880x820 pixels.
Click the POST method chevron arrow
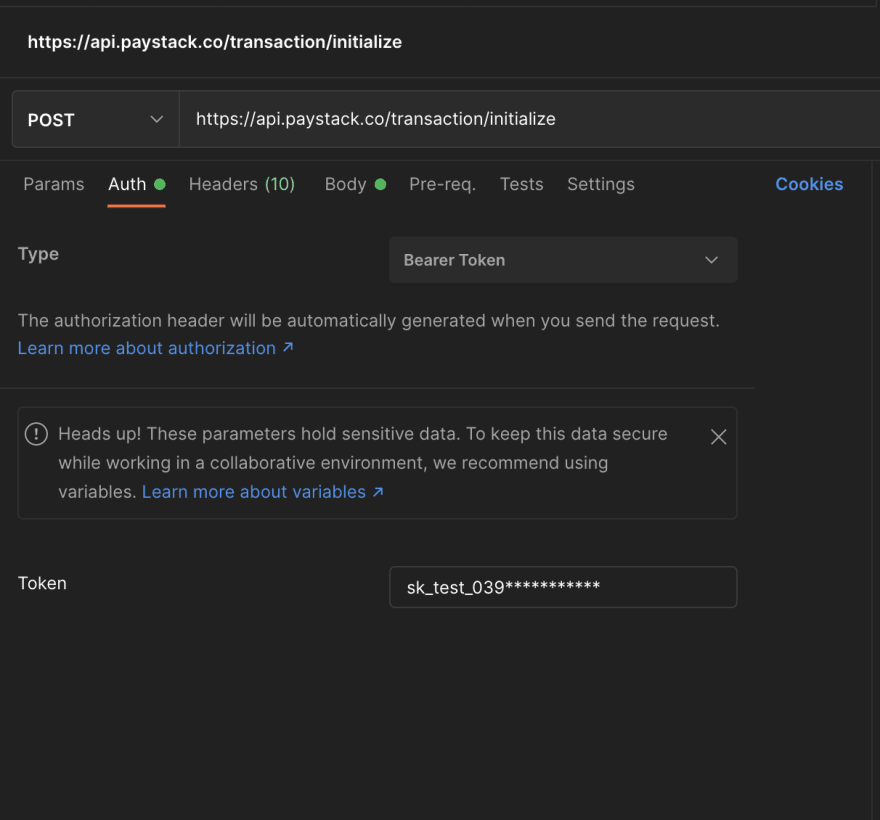(x=157, y=120)
